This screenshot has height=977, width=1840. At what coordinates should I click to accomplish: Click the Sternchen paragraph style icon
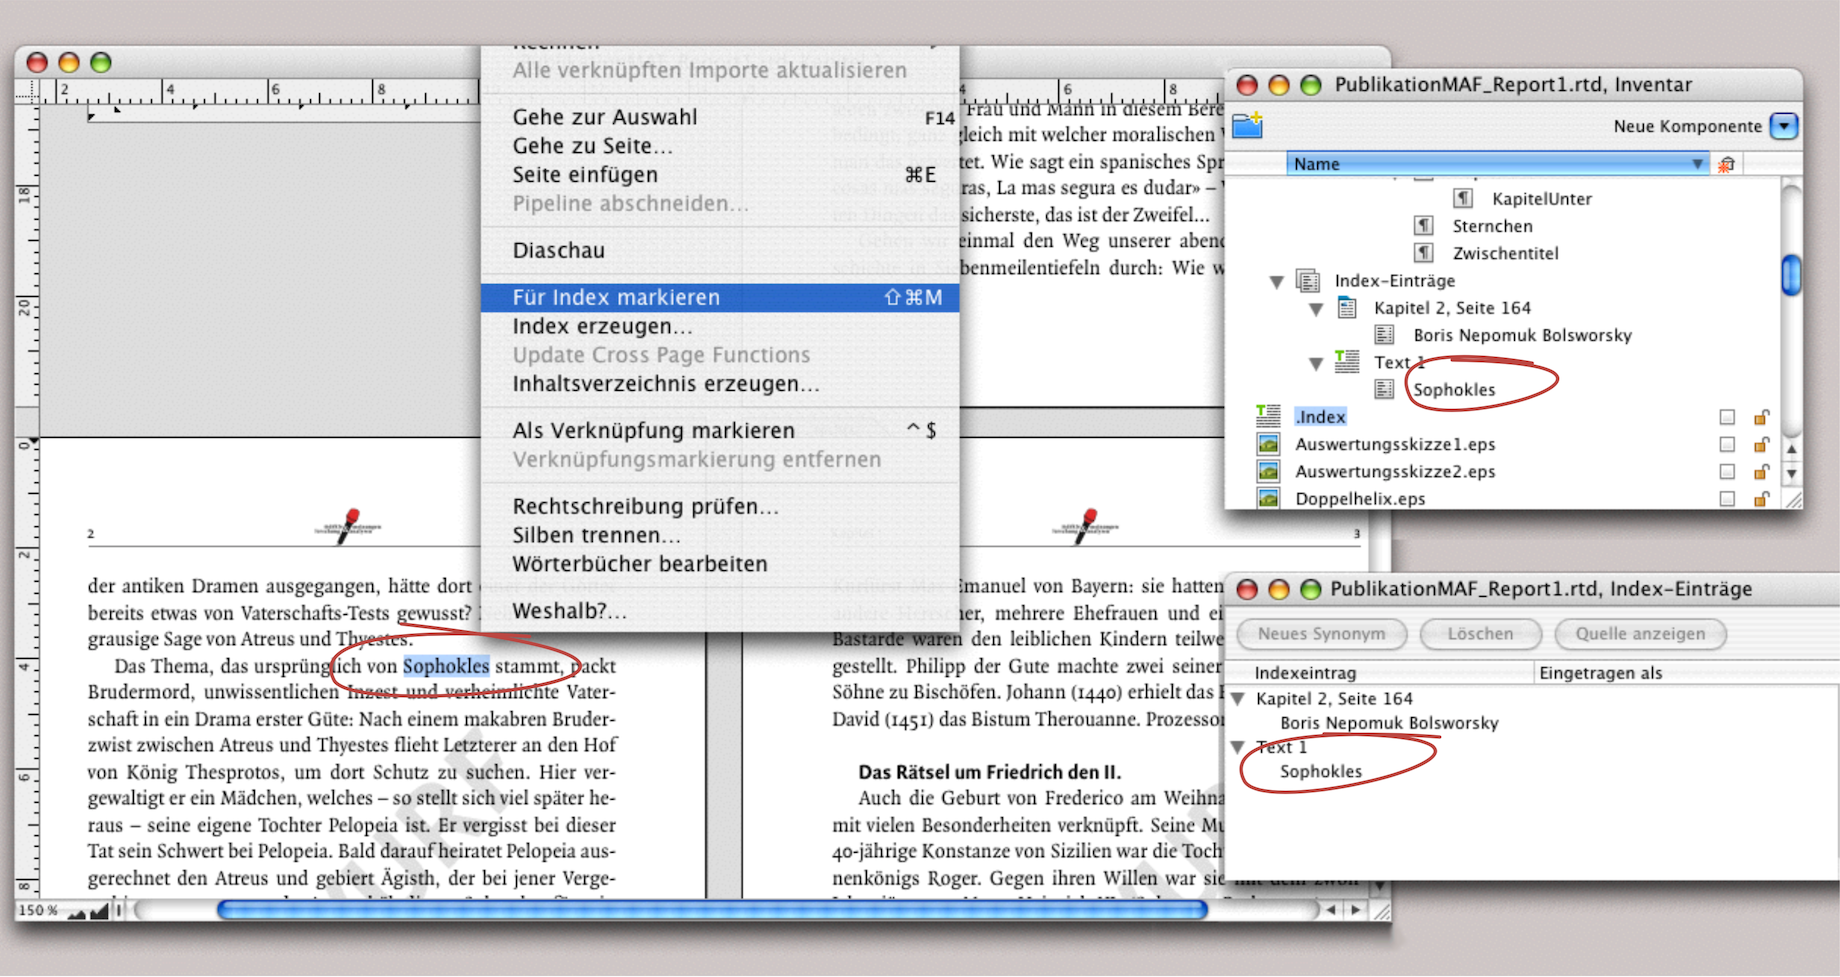coord(1423,226)
